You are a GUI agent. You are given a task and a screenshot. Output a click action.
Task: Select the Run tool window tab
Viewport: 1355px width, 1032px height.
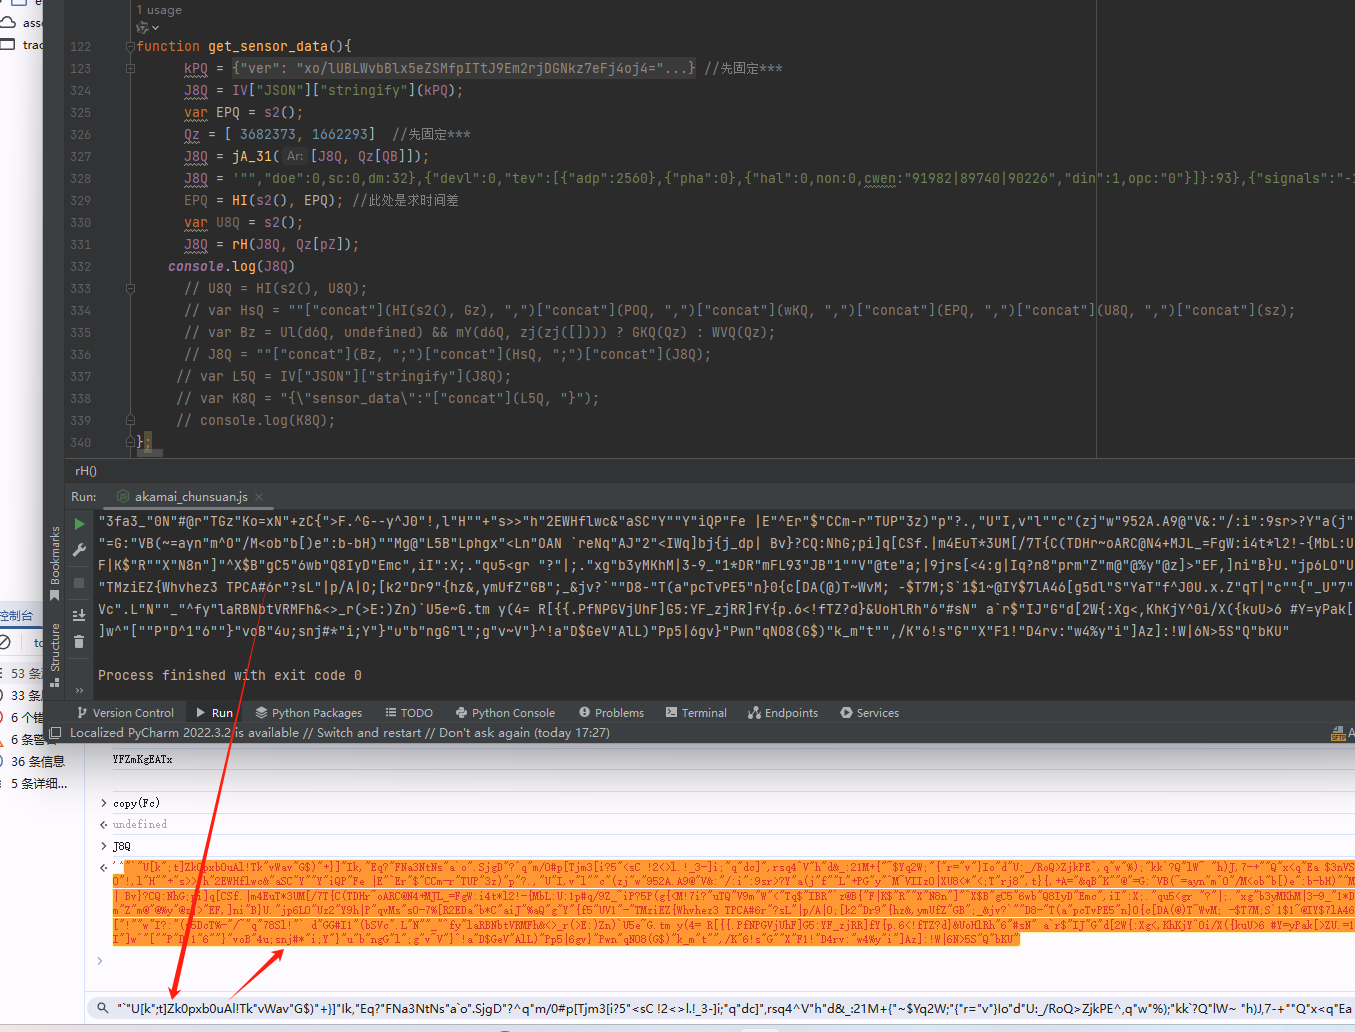[214, 713]
